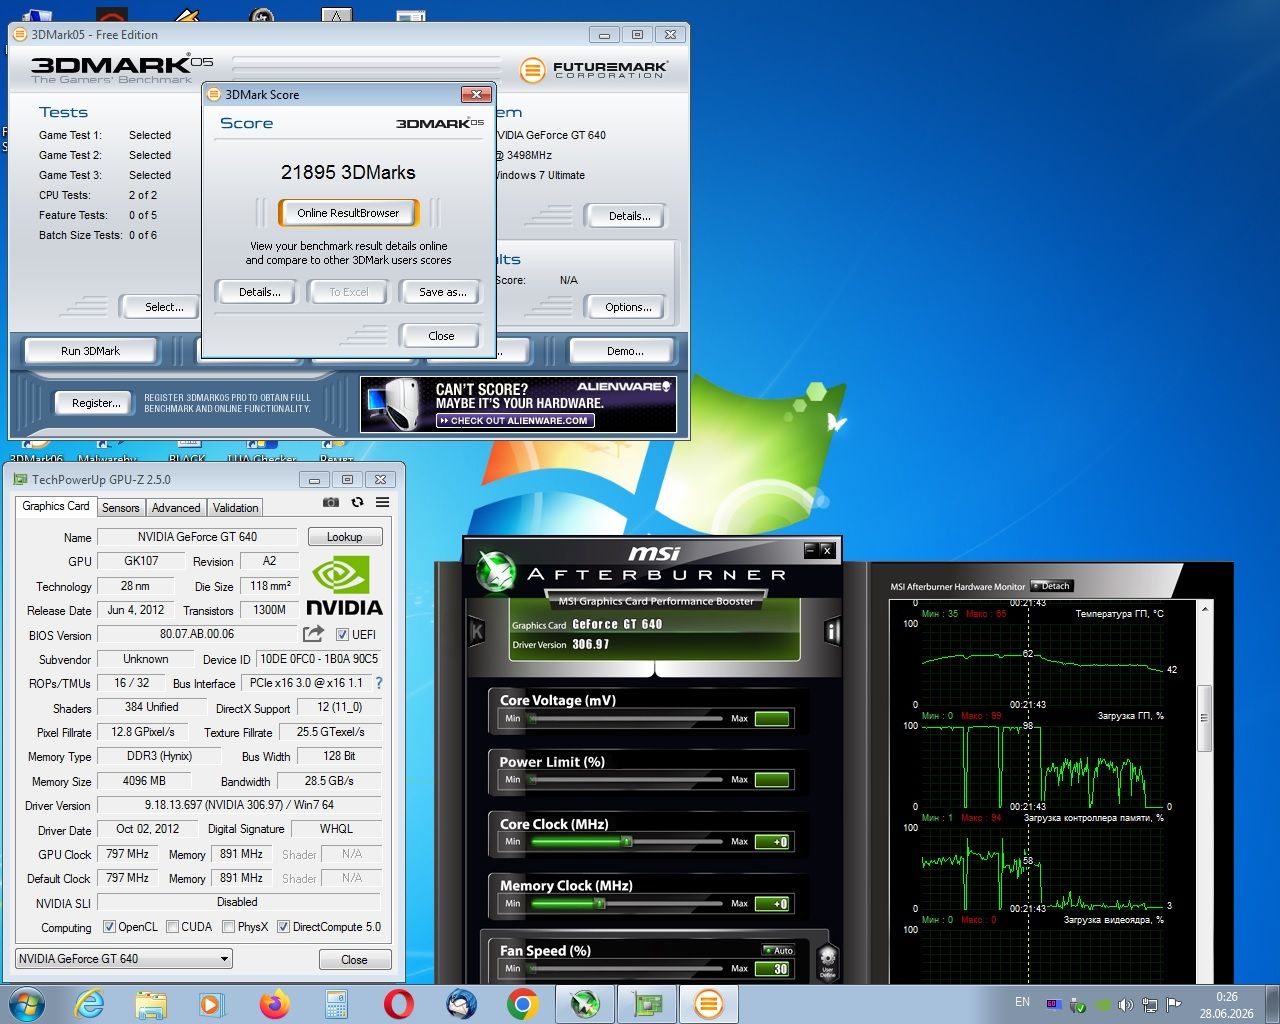
Task: Open Google Chrome from the taskbar
Action: tap(522, 1003)
